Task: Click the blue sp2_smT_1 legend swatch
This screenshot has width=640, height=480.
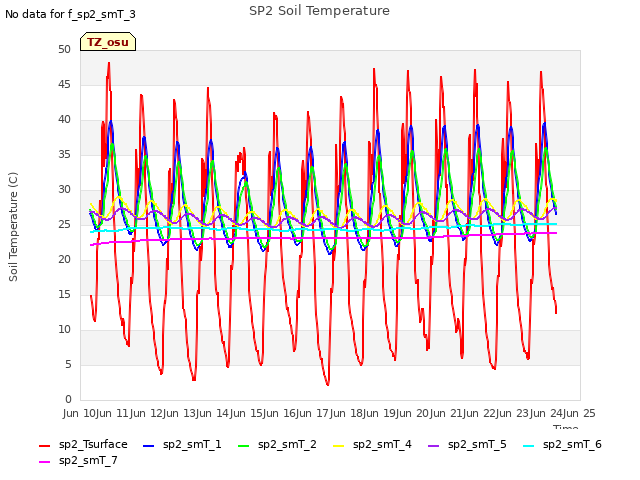Action: pyautogui.click(x=149, y=446)
